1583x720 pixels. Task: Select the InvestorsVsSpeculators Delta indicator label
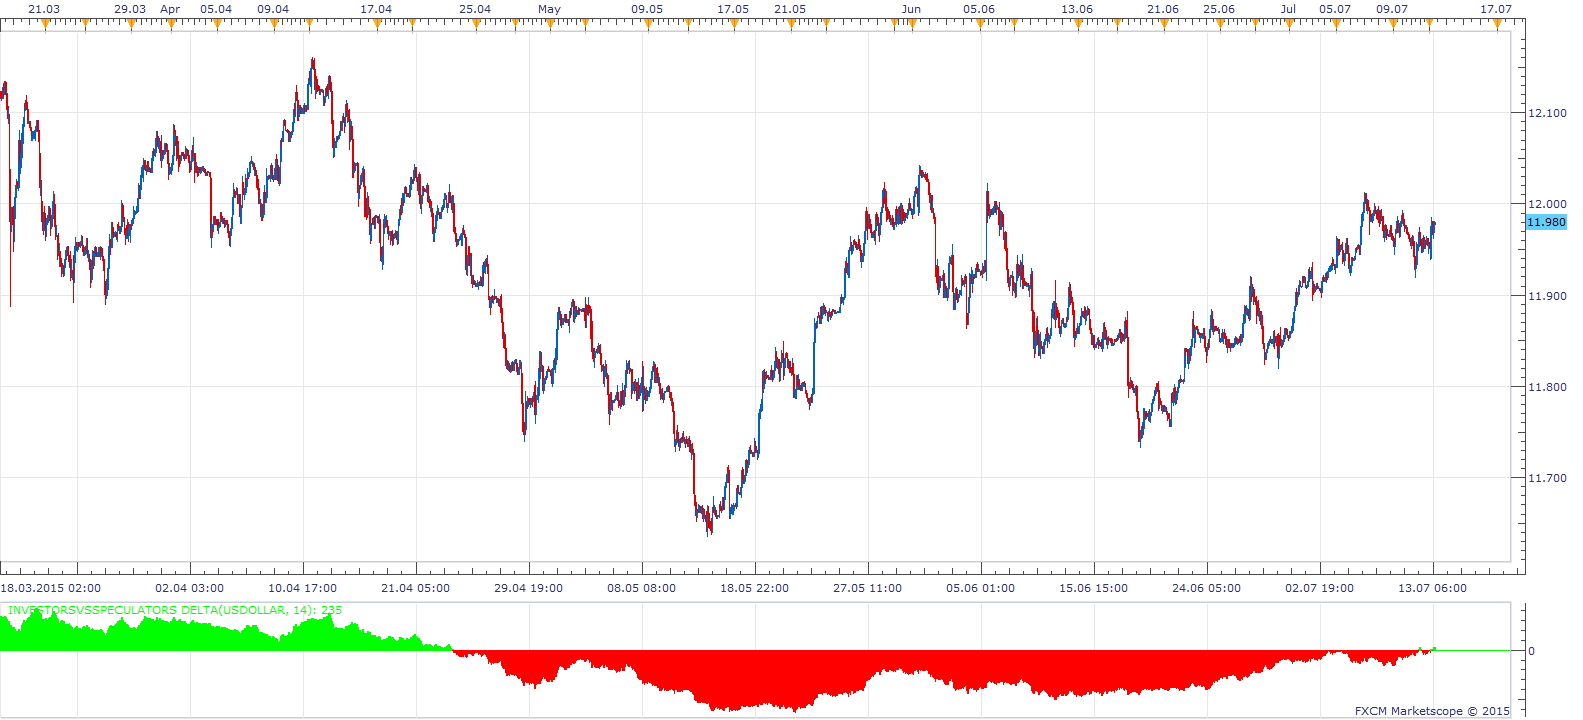tap(175, 610)
